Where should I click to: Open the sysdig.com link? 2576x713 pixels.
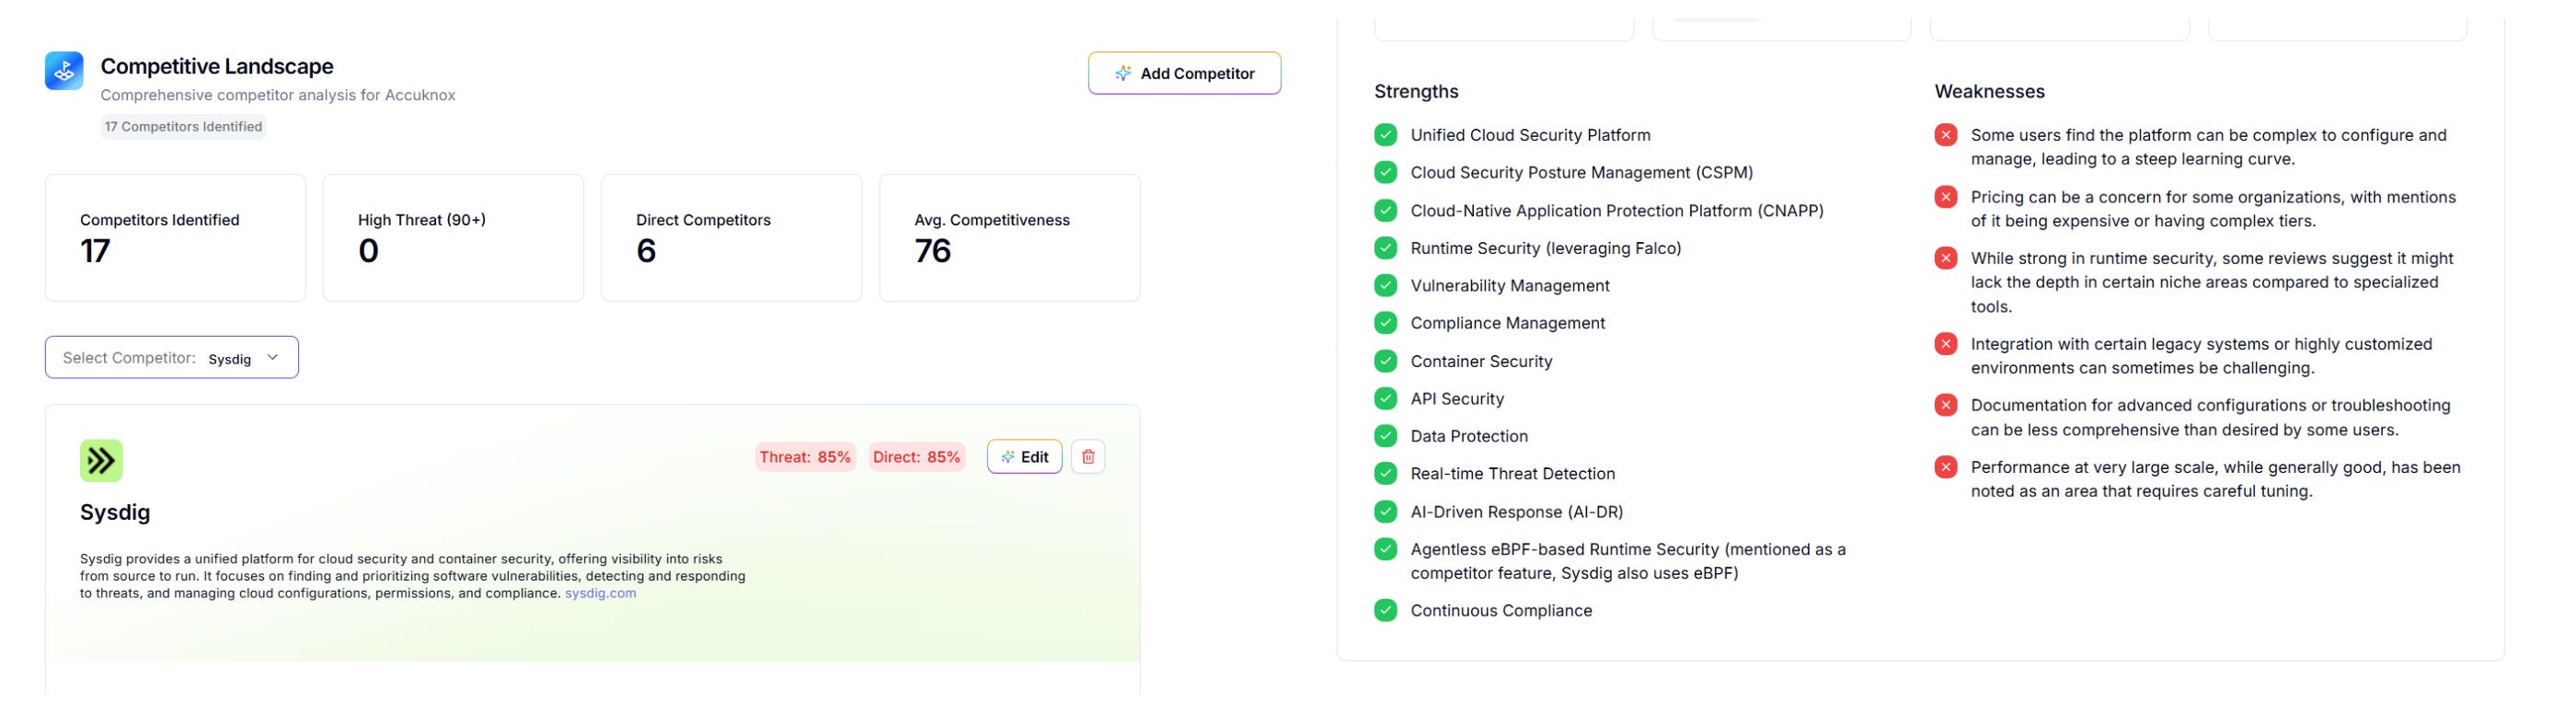(600, 593)
